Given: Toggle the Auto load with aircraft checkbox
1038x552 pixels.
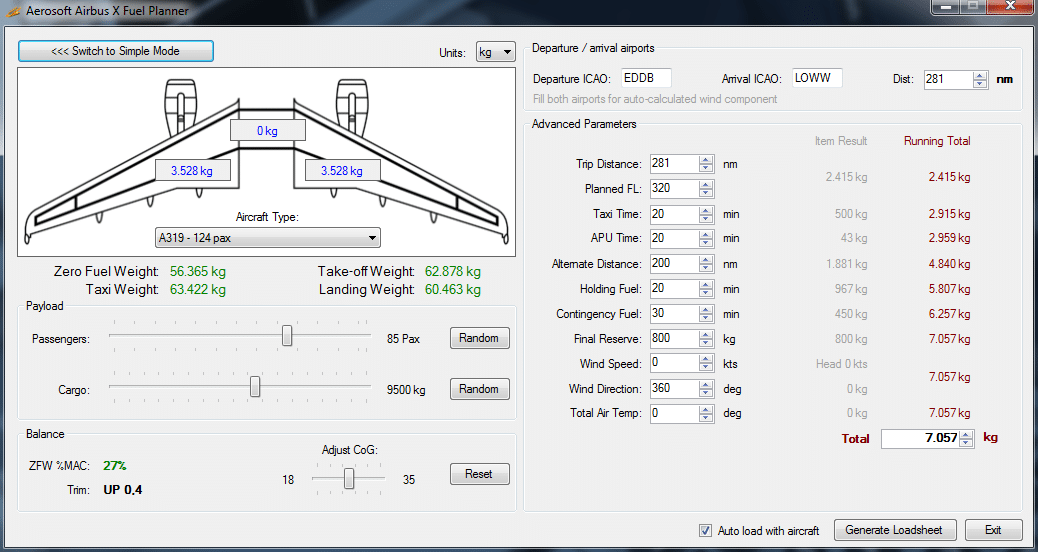Looking at the screenshot, I should click(x=706, y=530).
